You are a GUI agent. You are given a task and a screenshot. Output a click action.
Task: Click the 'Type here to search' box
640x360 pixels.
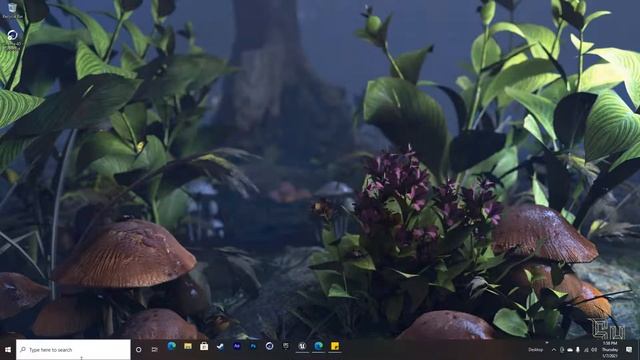tap(73, 350)
